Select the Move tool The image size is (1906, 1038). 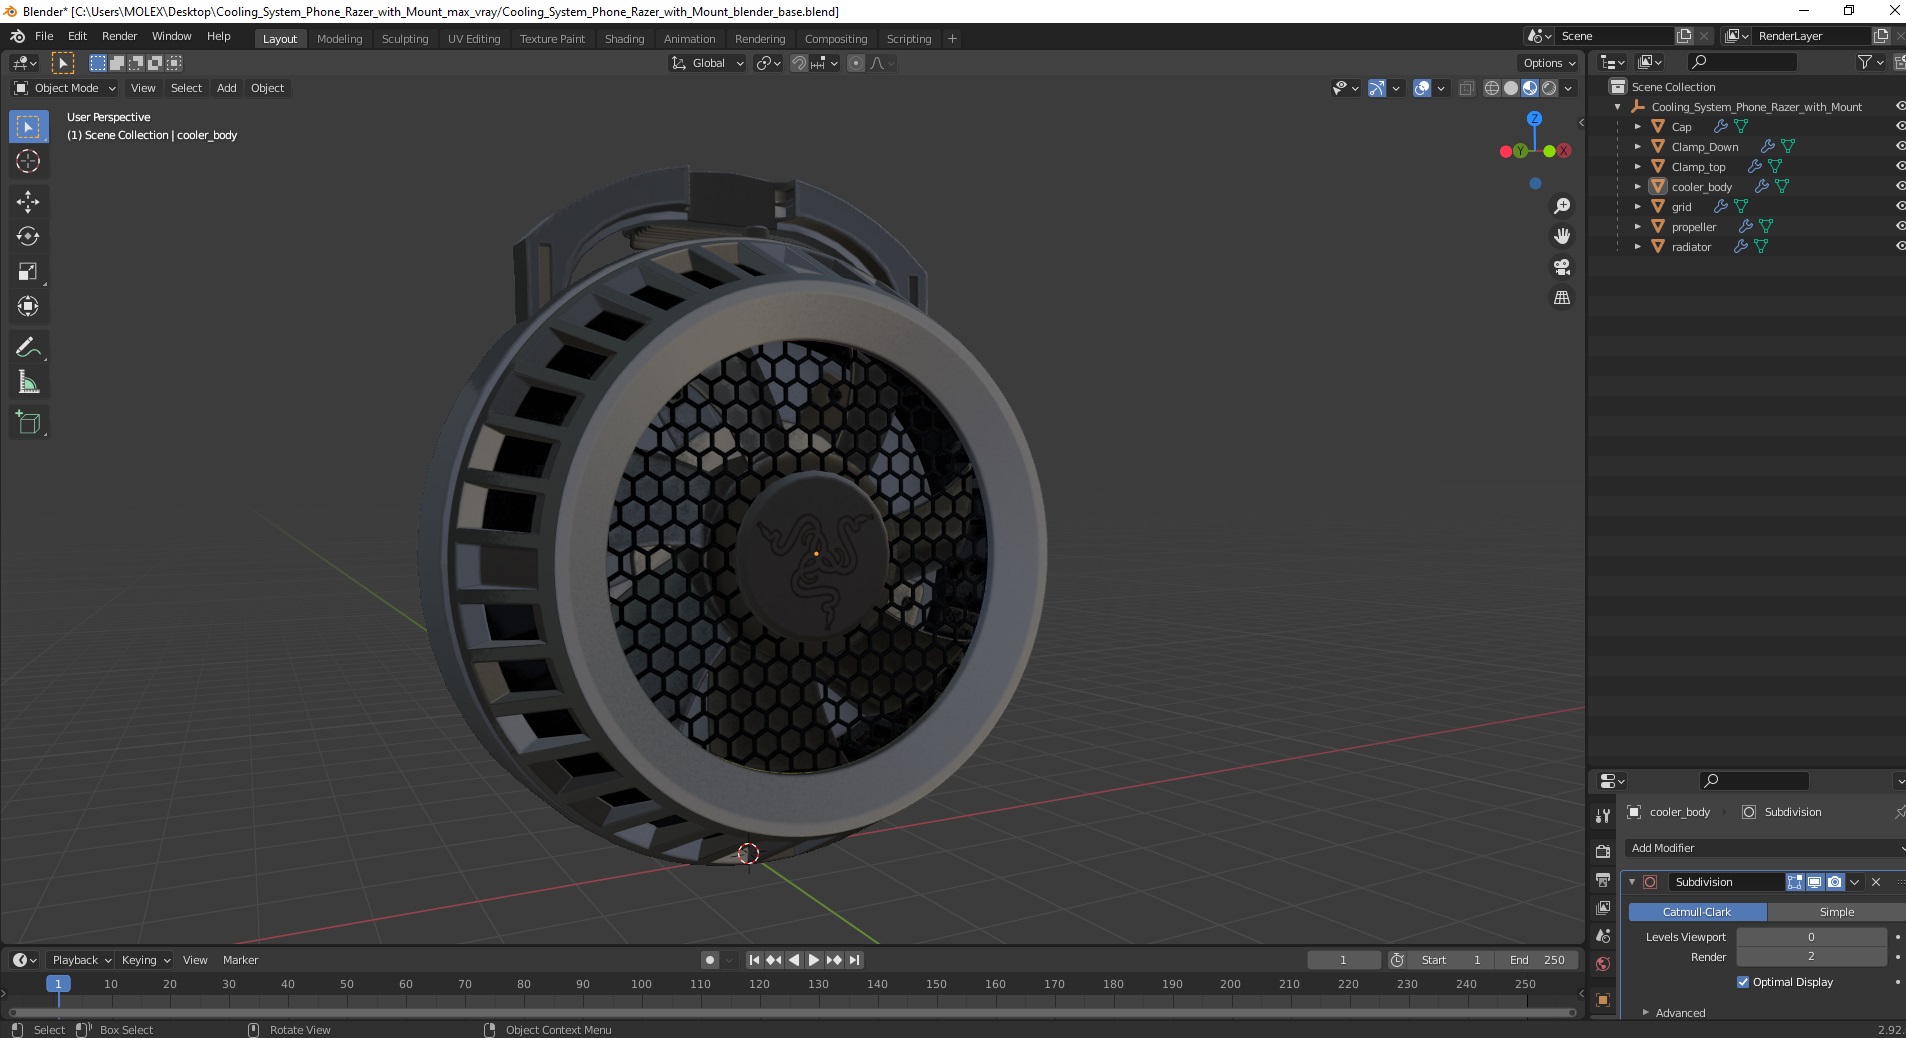pos(28,202)
